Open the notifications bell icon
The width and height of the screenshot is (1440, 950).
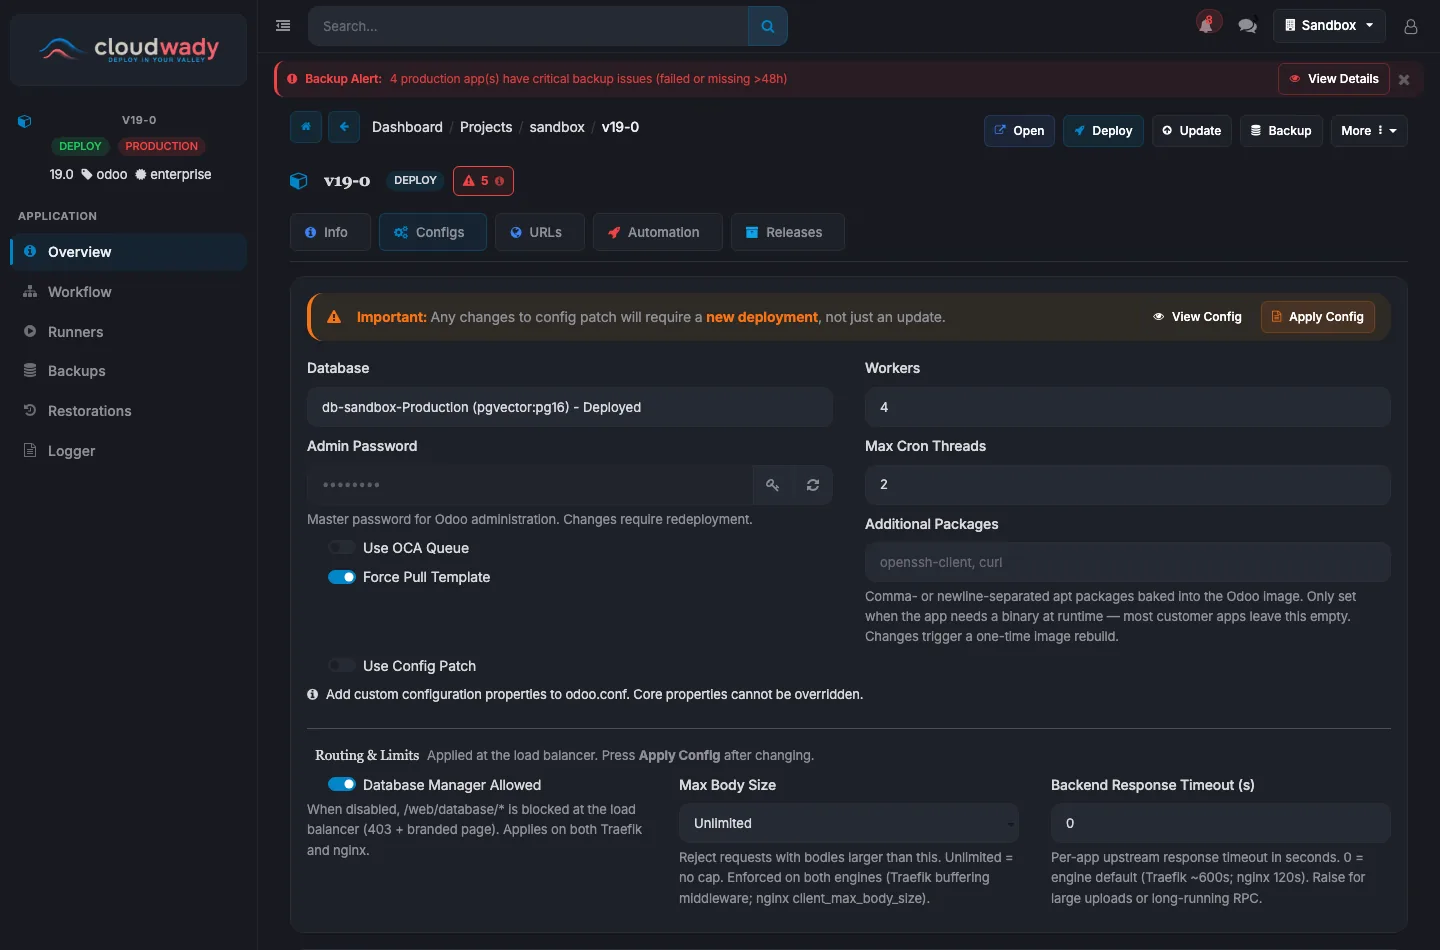1208,24
